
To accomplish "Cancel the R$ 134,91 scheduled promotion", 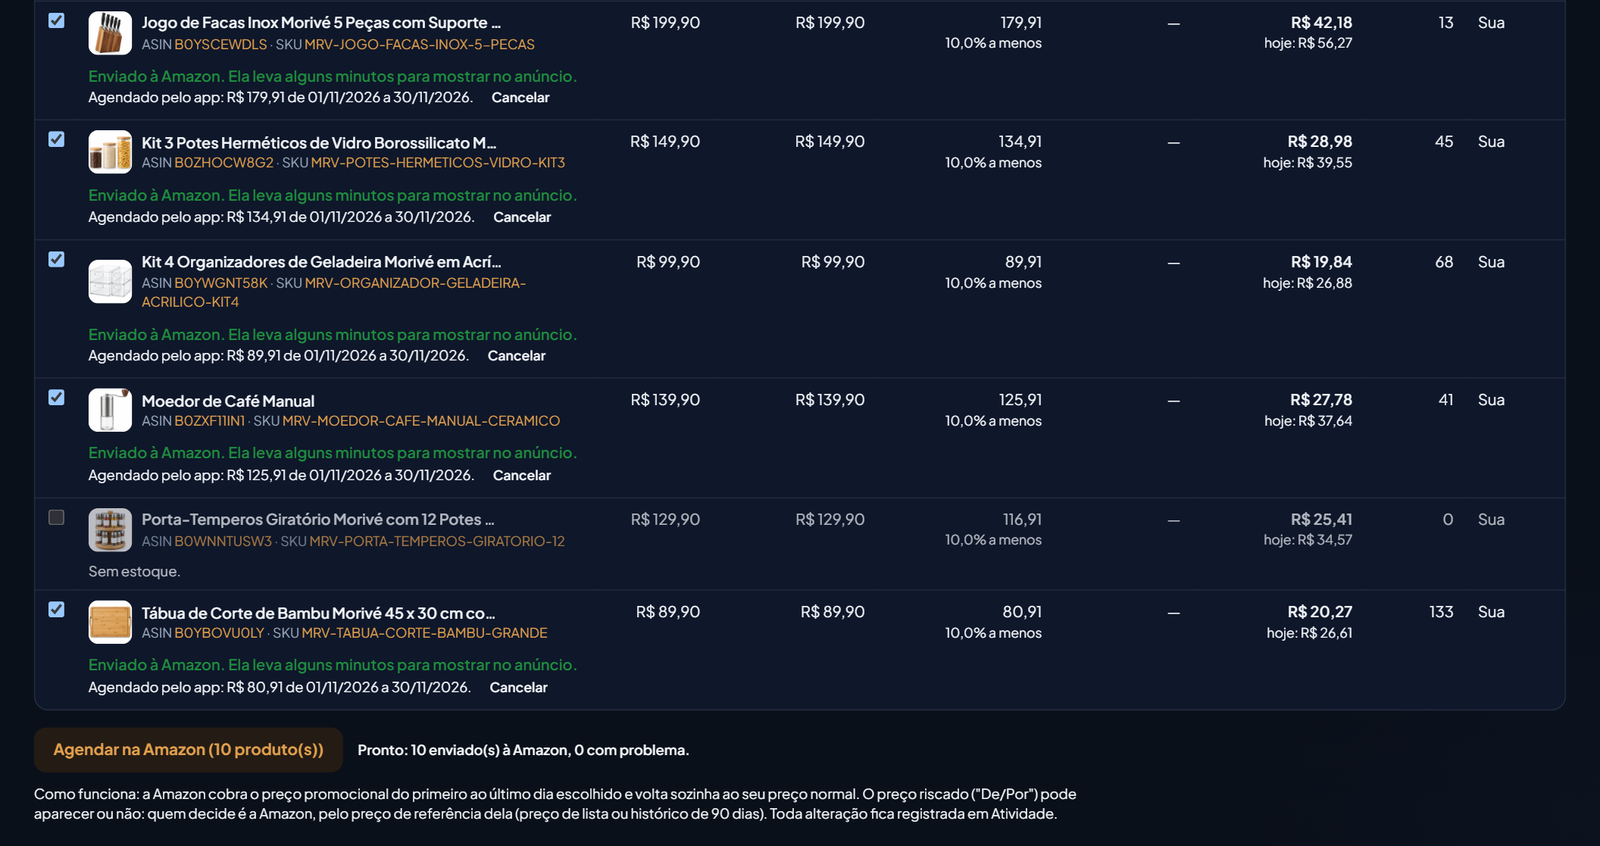I will pyautogui.click(x=522, y=217).
